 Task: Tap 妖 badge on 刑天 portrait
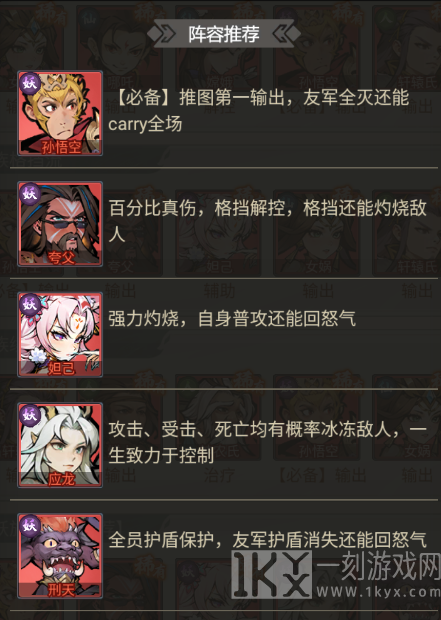coord(30,526)
